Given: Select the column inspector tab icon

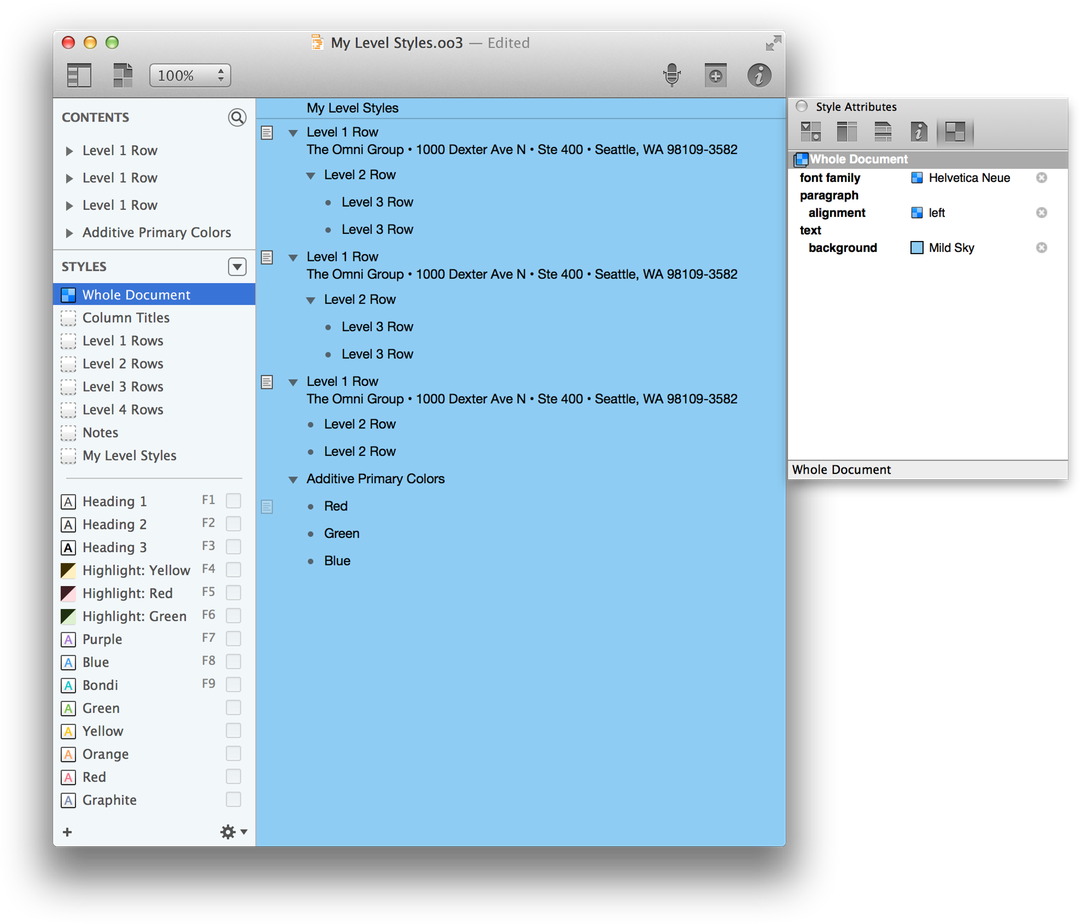Looking at the screenshot, I should 847,131.
